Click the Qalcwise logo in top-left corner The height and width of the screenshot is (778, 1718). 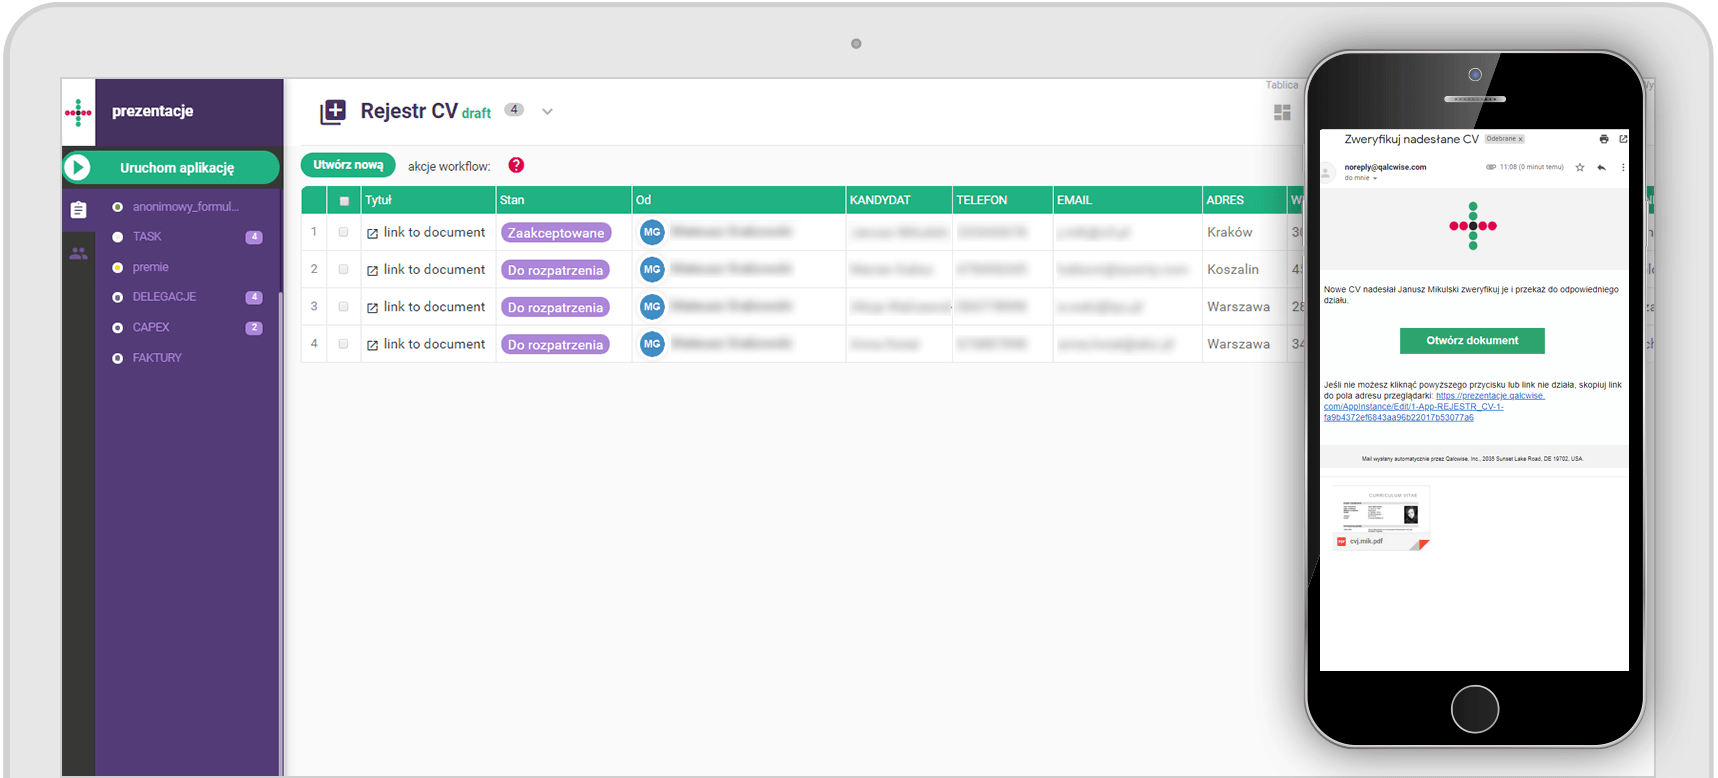pos(78,113)
